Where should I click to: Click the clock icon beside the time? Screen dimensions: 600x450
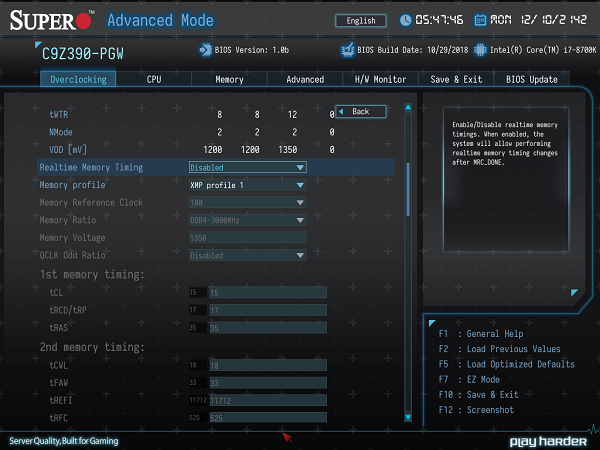click(406, 20)
